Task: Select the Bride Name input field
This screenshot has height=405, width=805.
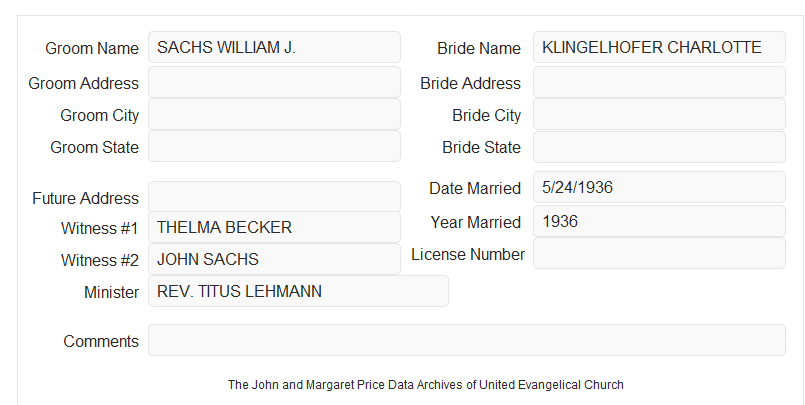Action: (659, 47)
